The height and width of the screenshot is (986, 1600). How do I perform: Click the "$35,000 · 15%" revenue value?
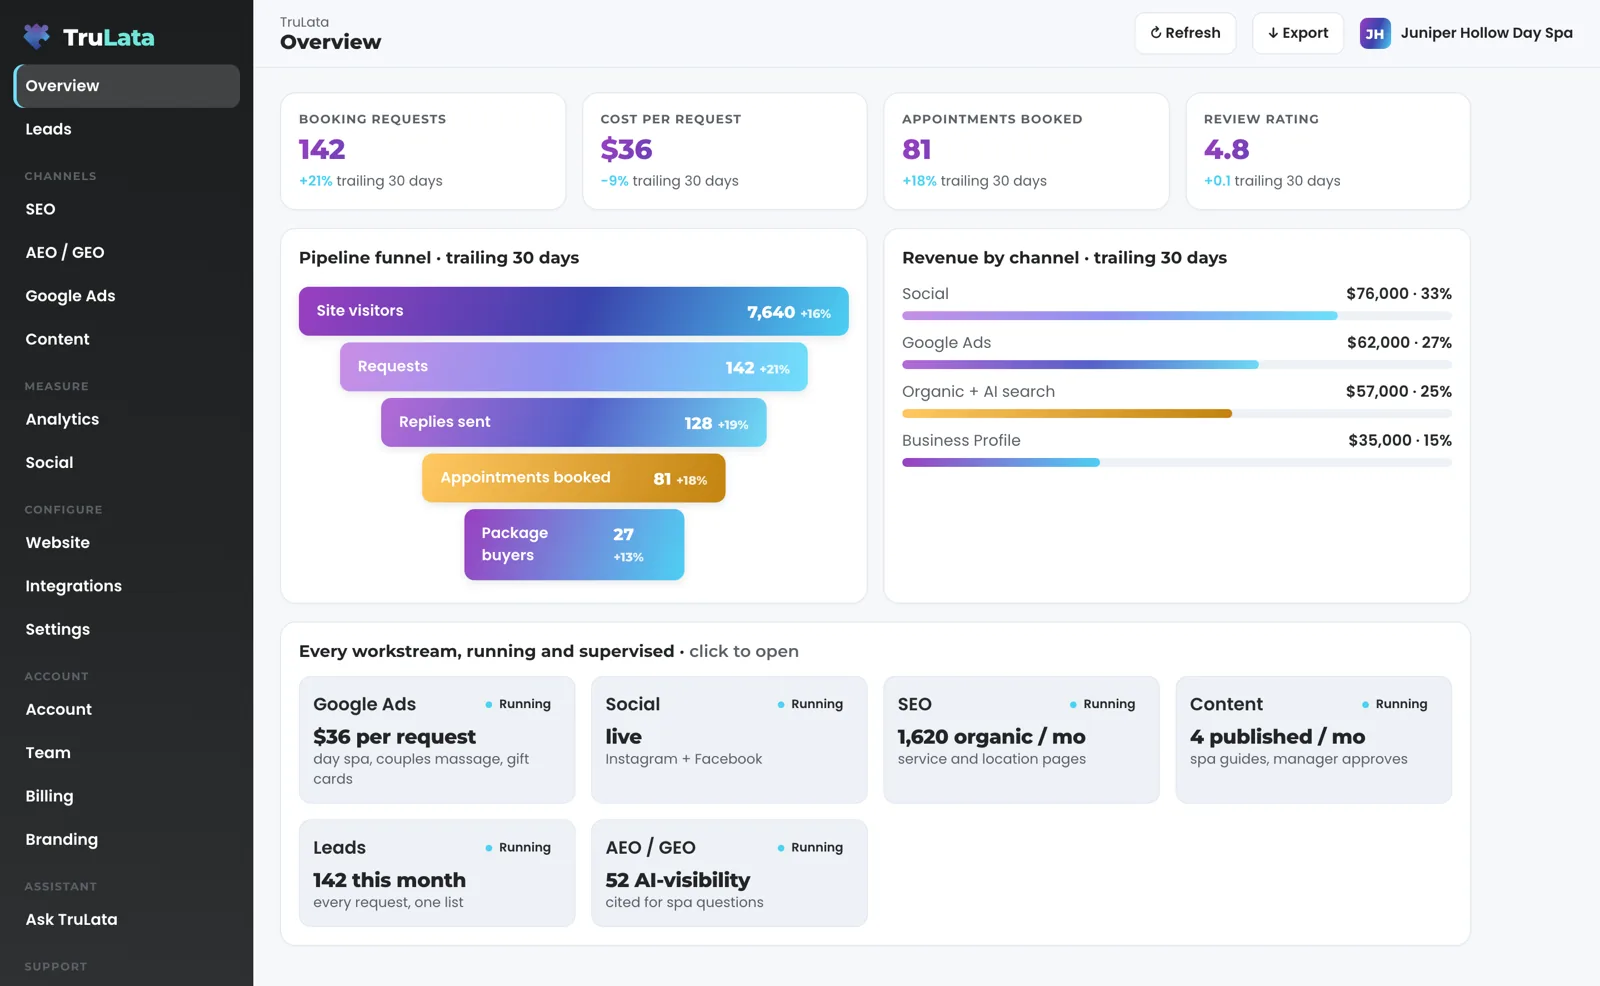pyautogui.click(x=1400, y=440)
